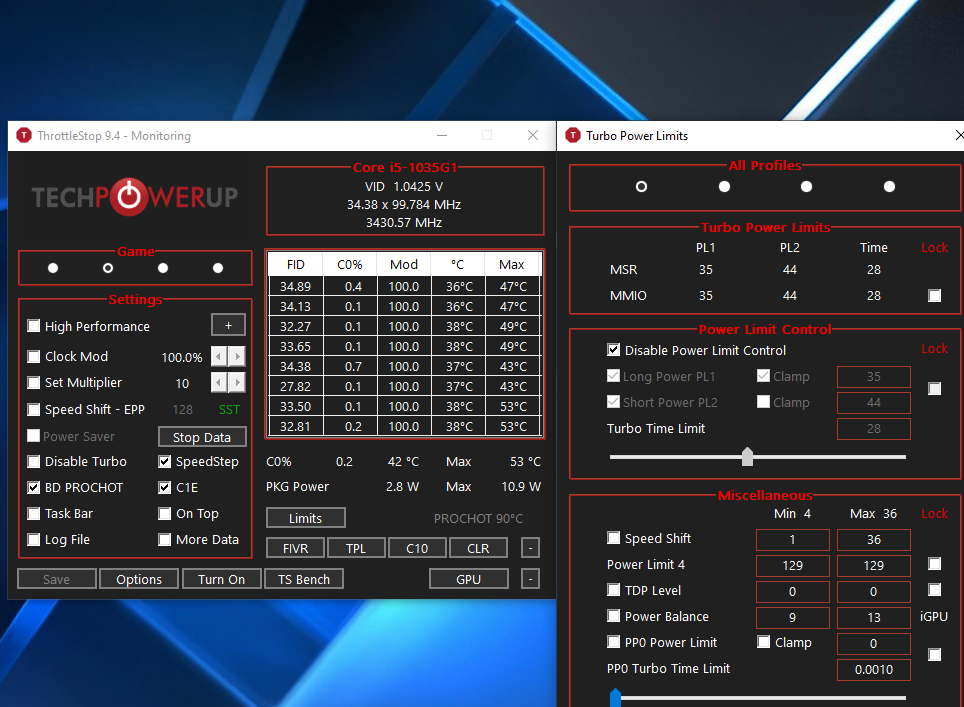Screen dimensions: 964x707
Task: Enable the Power Balance checkbox
Action: coord(614,616)
